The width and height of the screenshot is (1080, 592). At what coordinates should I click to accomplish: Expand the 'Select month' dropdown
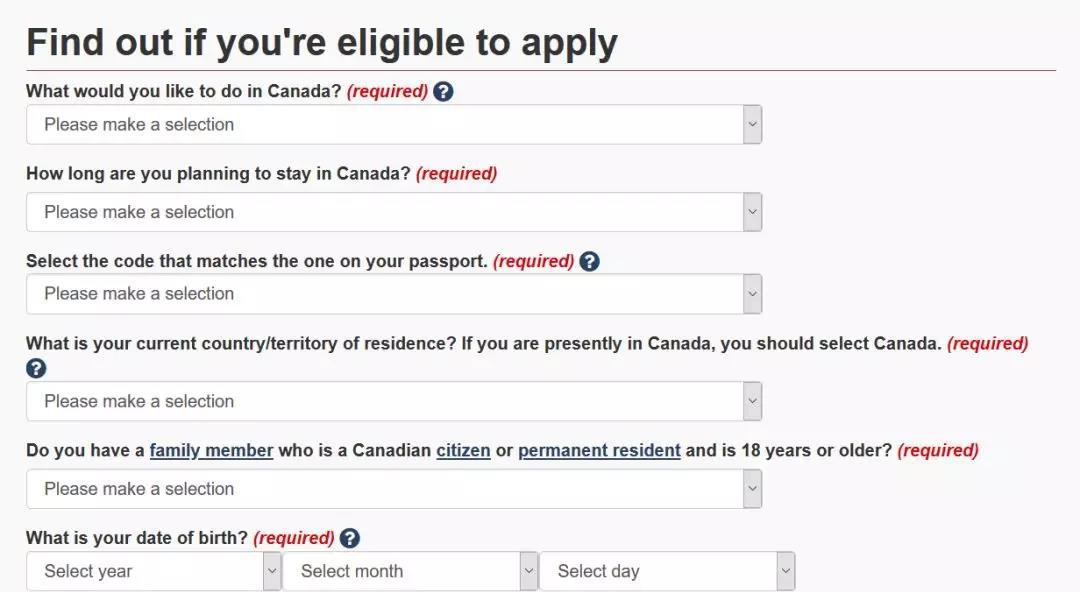click(410, 571)
